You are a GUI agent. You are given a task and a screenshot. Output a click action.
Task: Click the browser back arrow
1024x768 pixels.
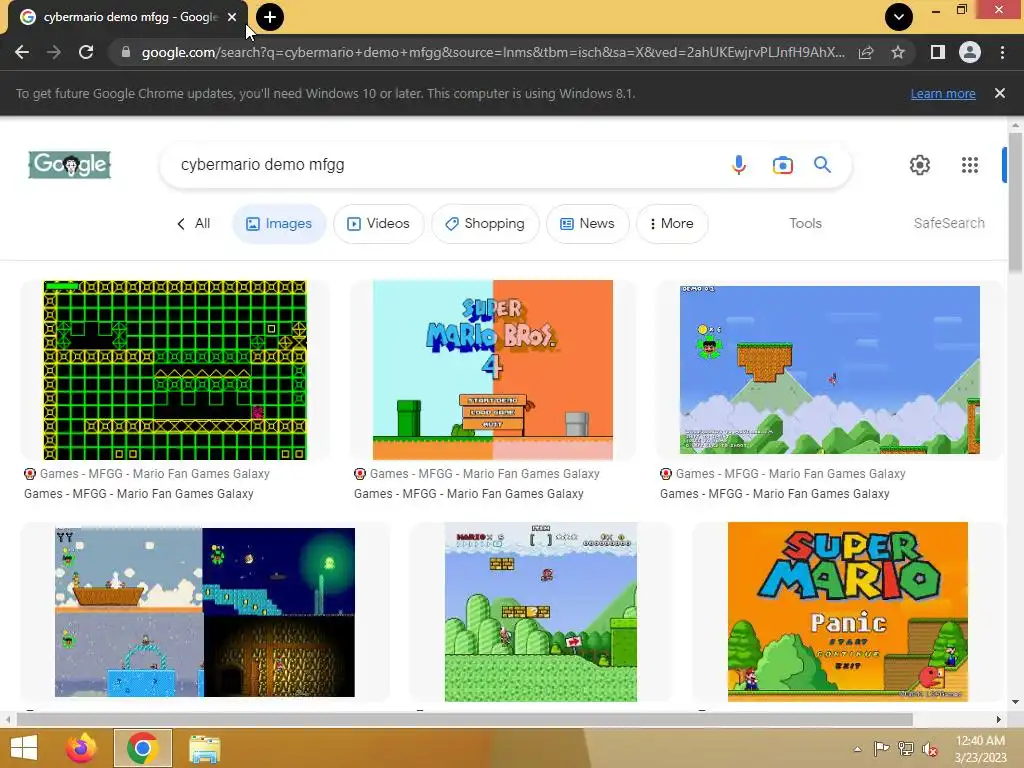22,52
